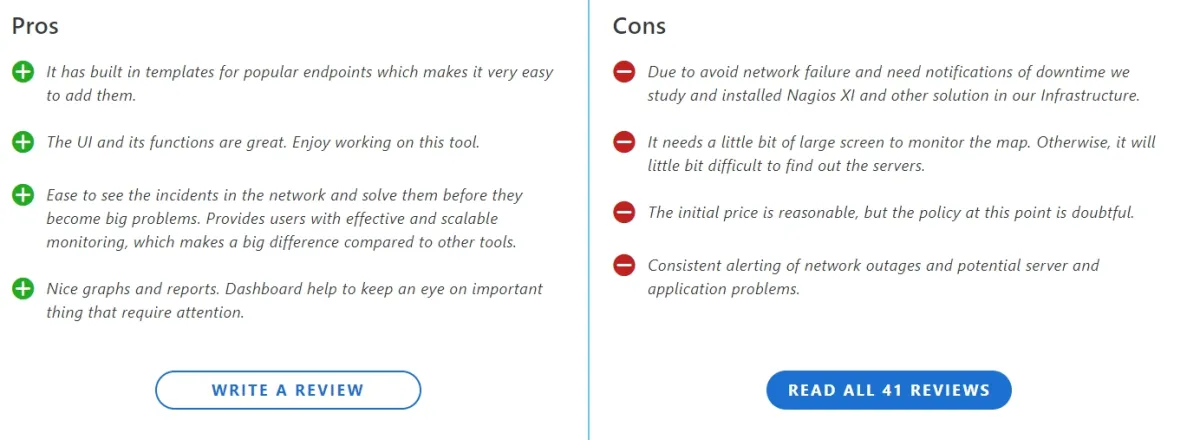Click the Cons heading
1200x440 pixels.
tap(639, 26)
